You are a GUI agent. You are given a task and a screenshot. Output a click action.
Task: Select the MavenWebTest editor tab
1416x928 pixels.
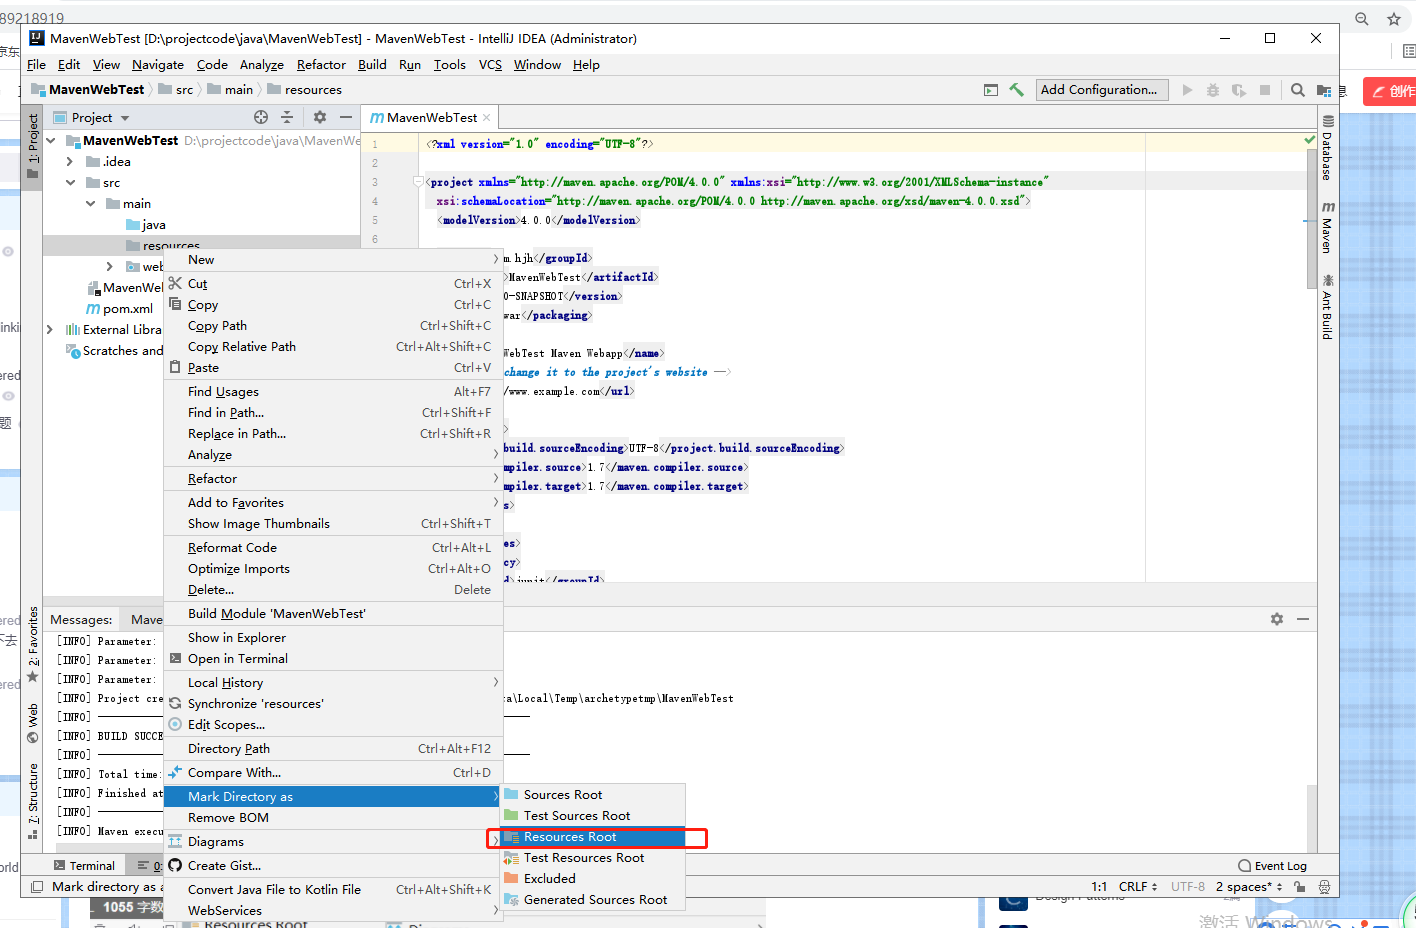pos(431,118)
